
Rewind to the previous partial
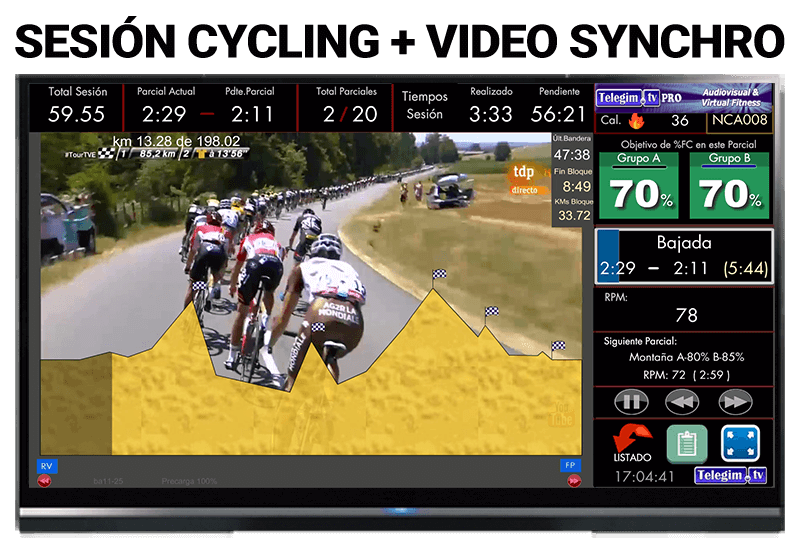pos(683,402)
